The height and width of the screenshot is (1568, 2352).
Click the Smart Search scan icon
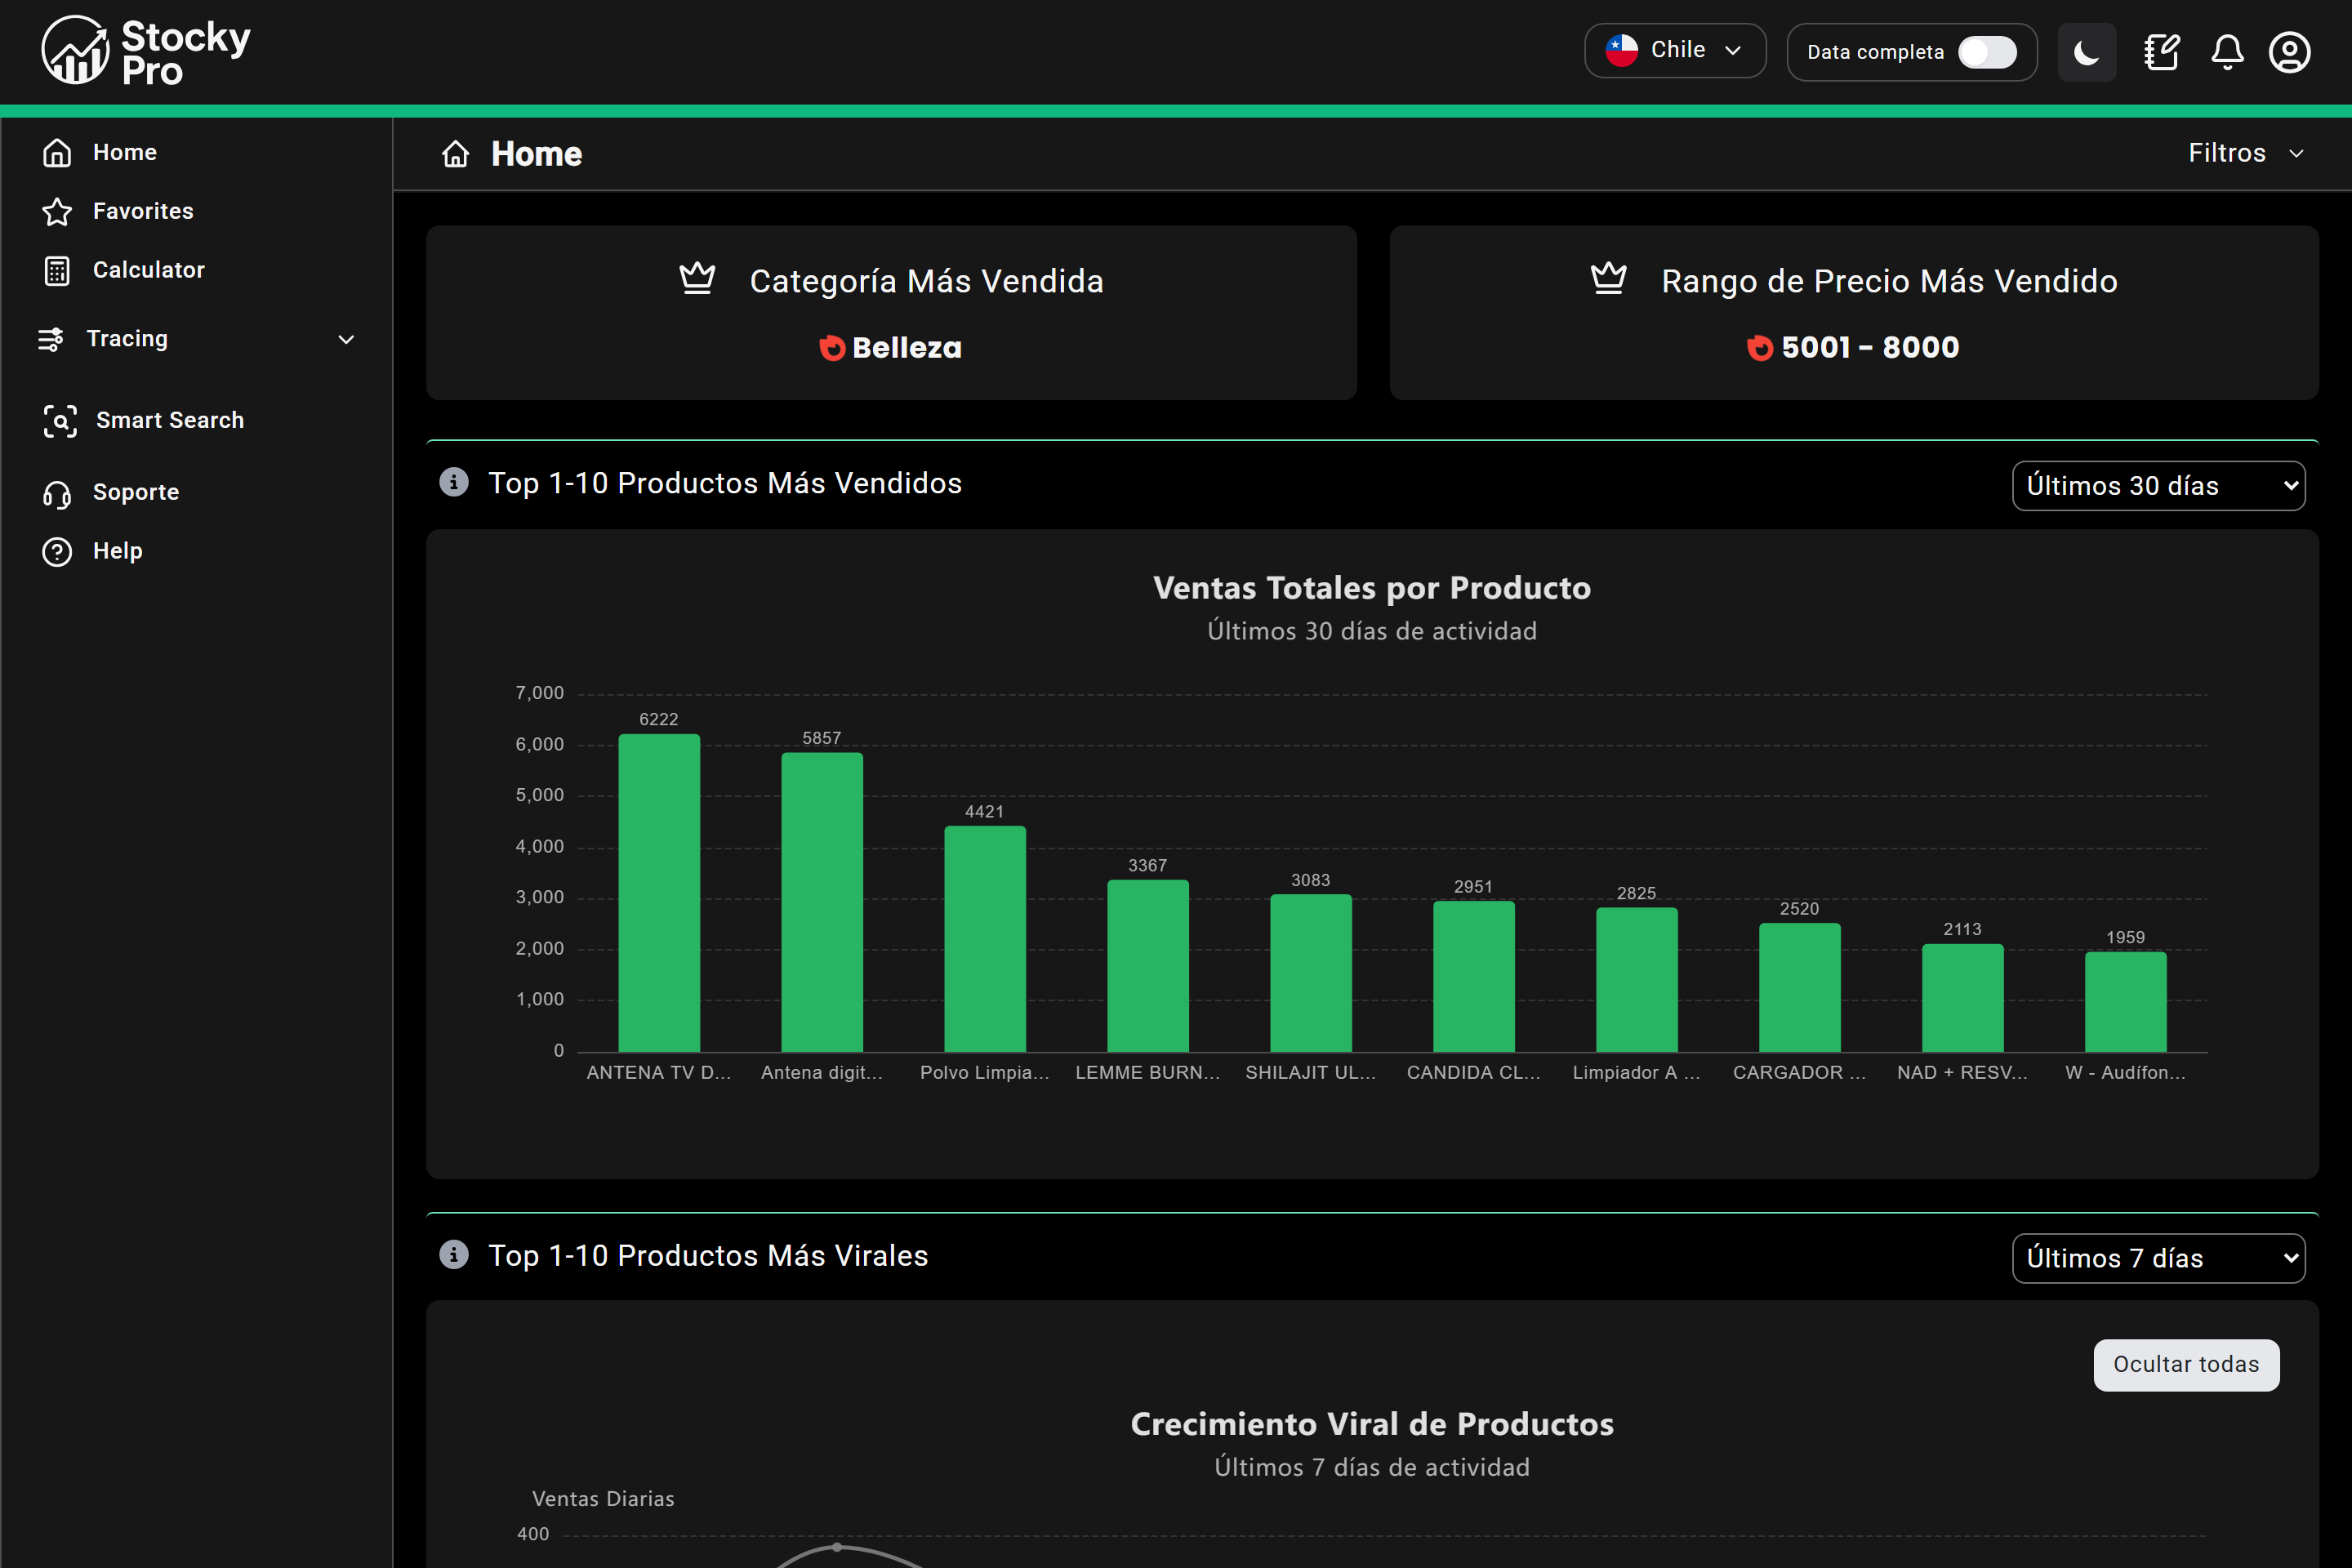(x=60, y=420)
